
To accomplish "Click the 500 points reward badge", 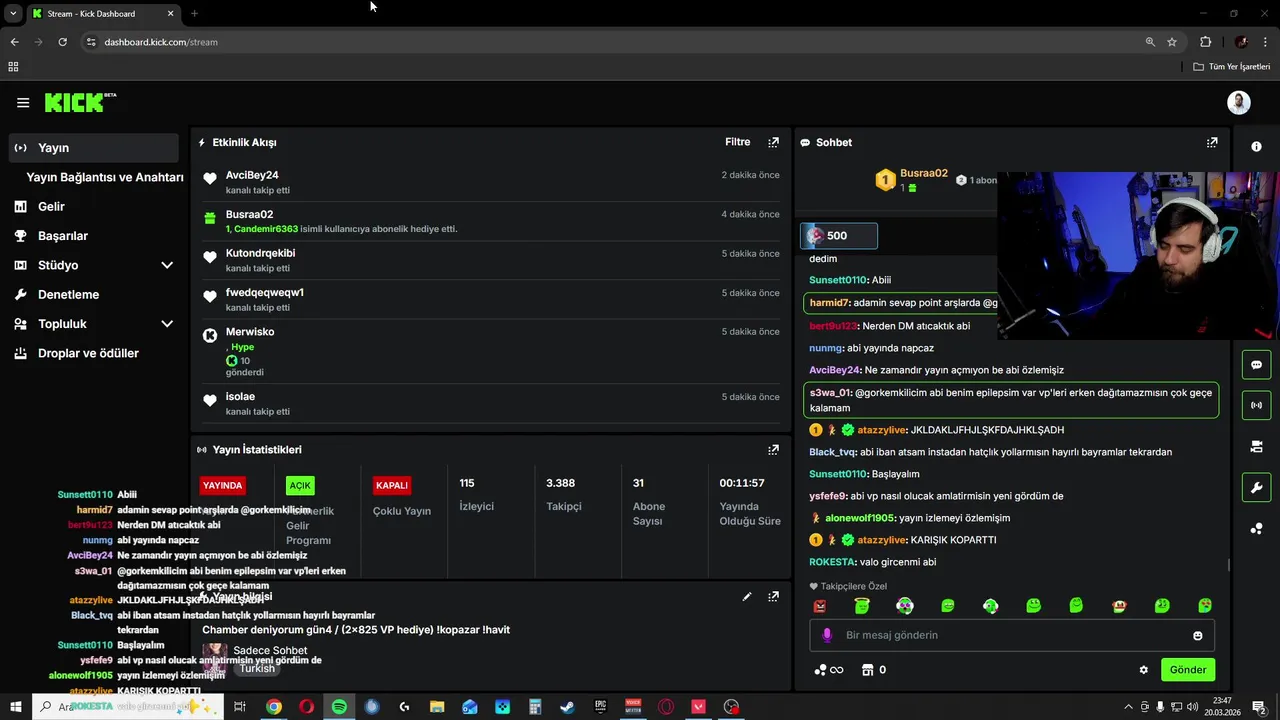I will [x=839, y=236].
